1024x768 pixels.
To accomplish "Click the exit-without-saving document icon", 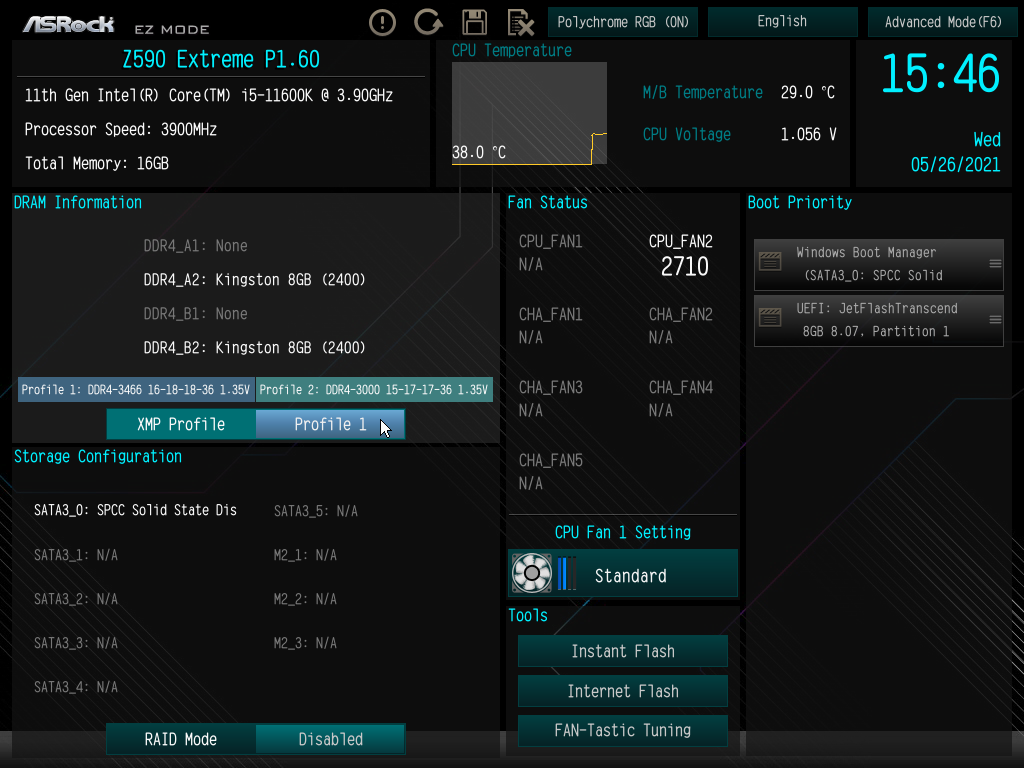I will point(518,22).
